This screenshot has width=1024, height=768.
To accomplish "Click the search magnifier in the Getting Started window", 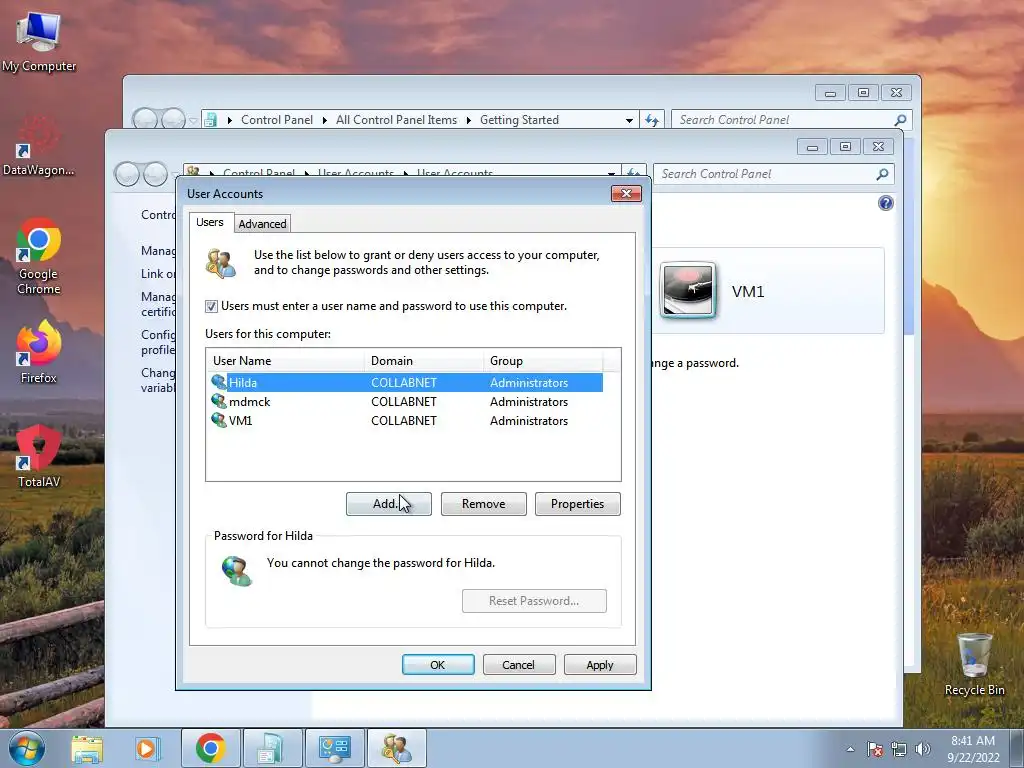I will [901, 120].
